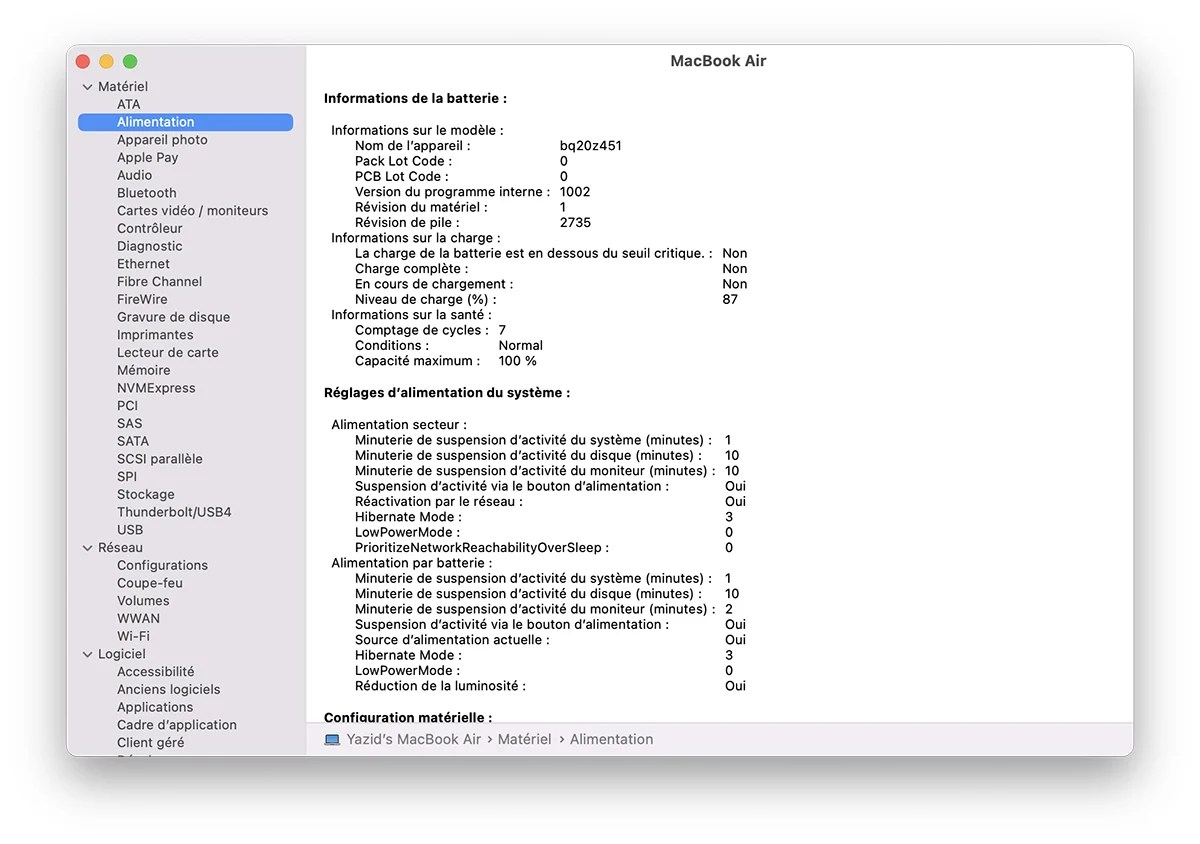This screenshot has height=844, width=1200.
Task: Select Apple Pay in sidebar
Action: (147, 158)
